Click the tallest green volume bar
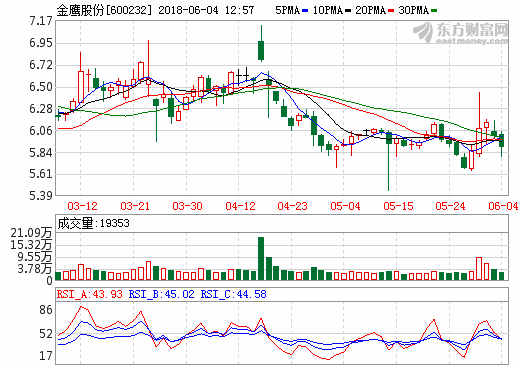This screenshot has height=365, width=520. pyautogui.click(x=261, y=258)
